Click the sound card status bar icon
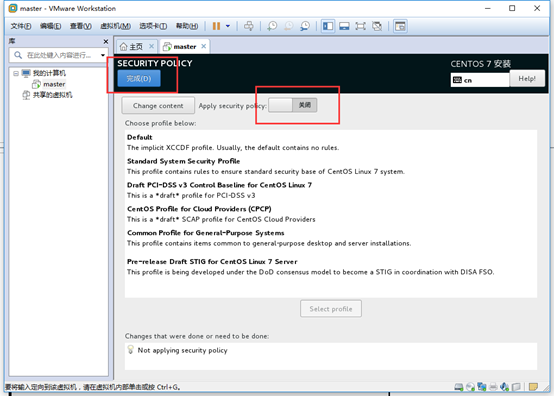Screen dimensions: 554x396 coord(505,387)
